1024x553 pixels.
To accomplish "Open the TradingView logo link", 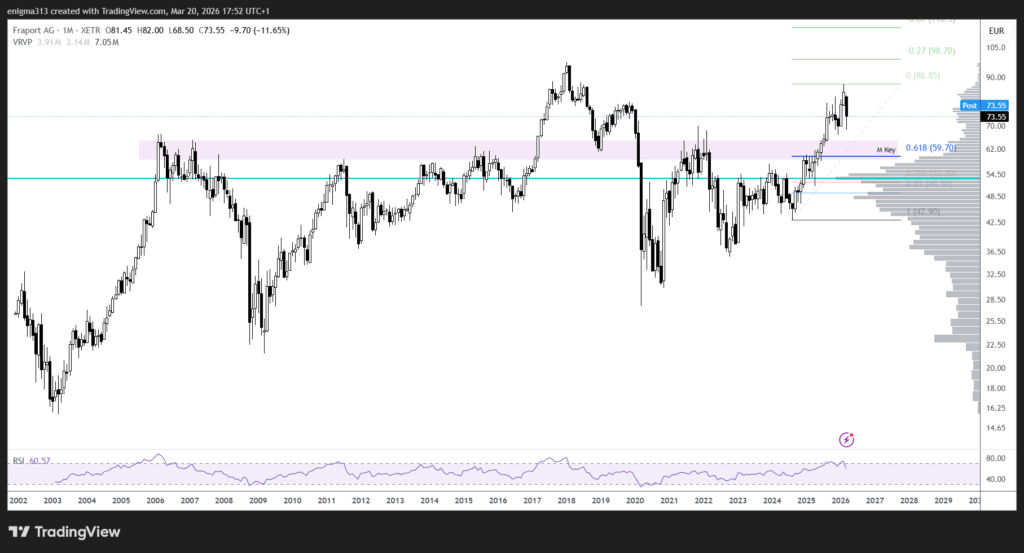I will pos(64,532).
